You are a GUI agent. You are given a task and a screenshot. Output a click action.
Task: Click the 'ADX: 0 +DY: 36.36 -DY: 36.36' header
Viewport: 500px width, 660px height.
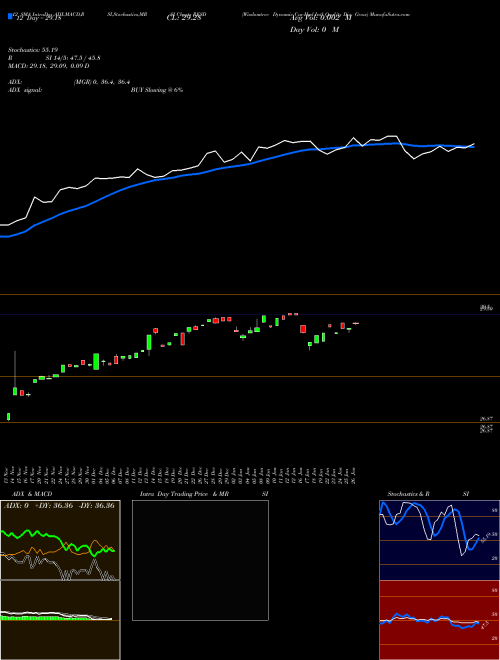coord(59,506)
